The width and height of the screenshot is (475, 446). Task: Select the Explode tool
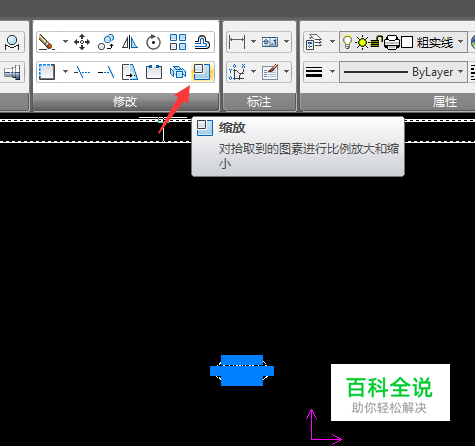pyautogui.click(x=178, y=72)
